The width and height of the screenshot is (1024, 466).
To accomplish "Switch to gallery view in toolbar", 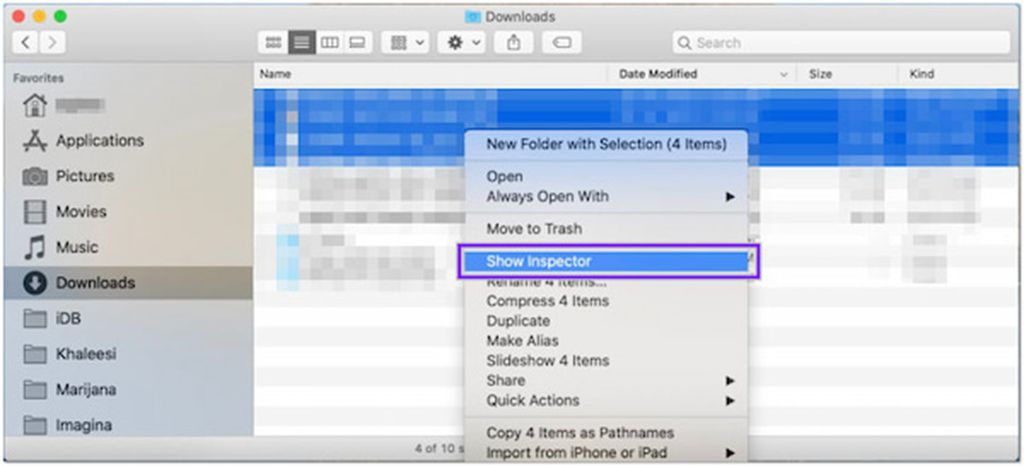I will pyautogui.click(x=357, y=43).
